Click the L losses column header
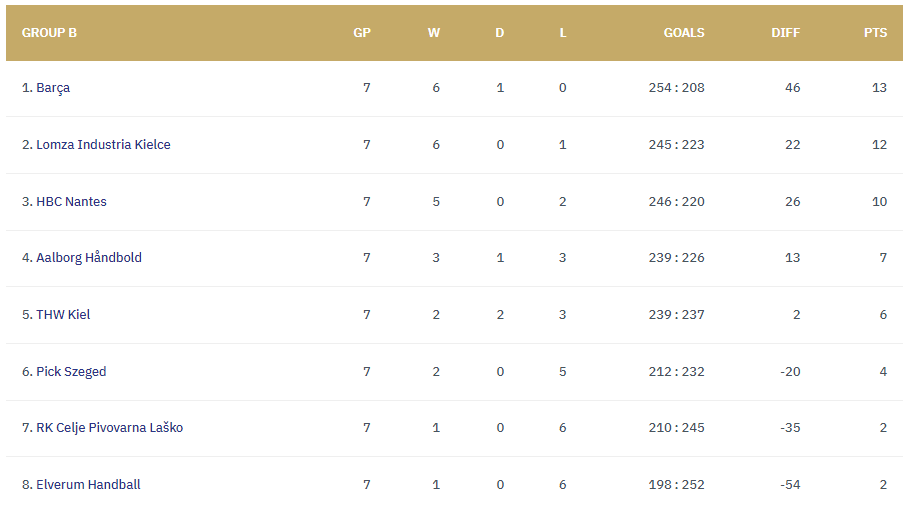The height and width of the screenshot is (513, 913). pyautogui.click(x=563, y=33)
